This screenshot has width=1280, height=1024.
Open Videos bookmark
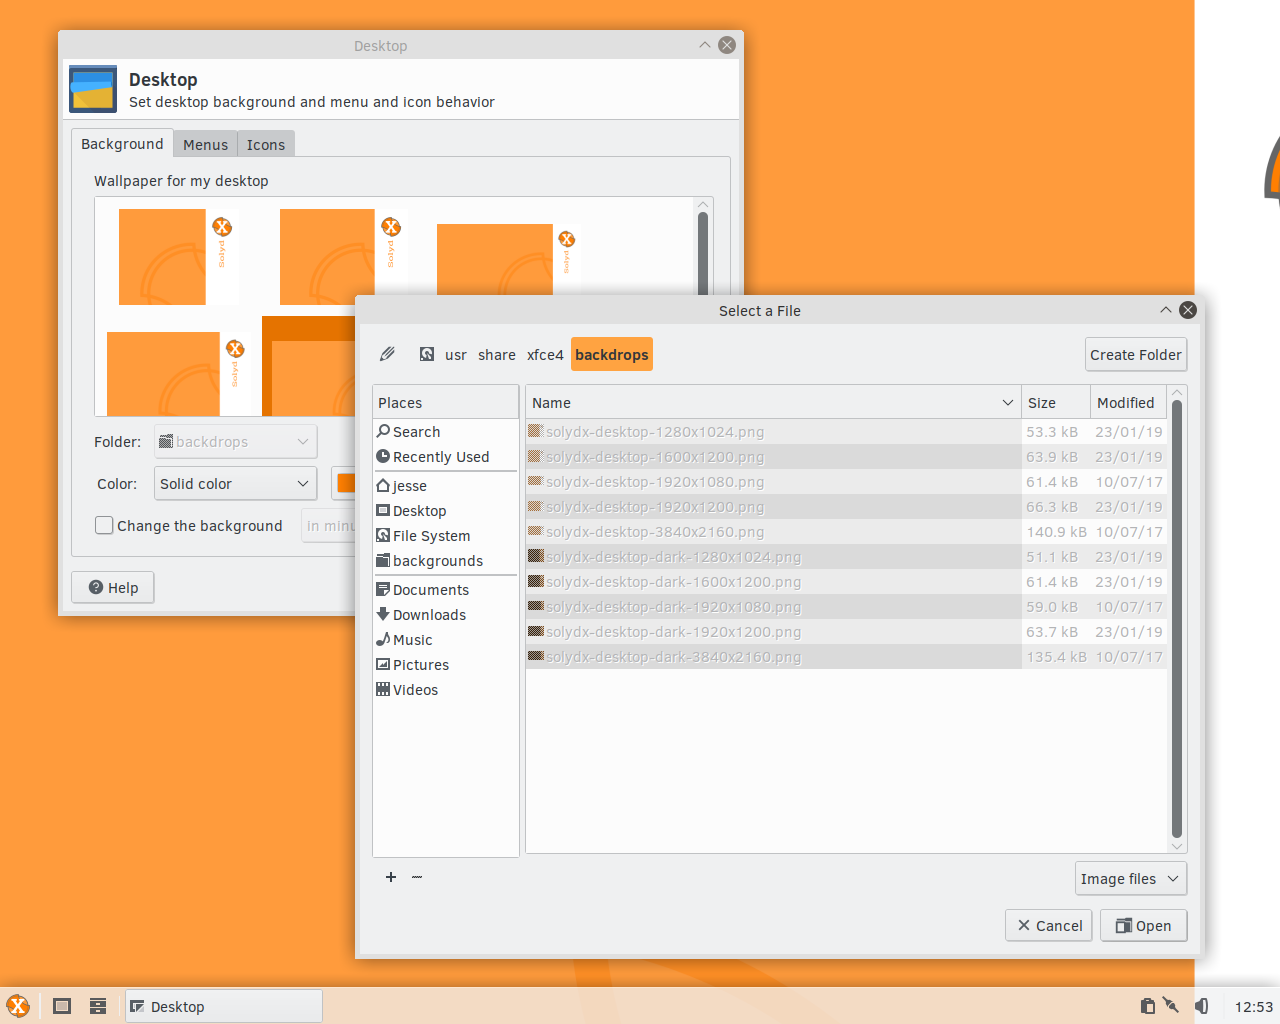446,689
